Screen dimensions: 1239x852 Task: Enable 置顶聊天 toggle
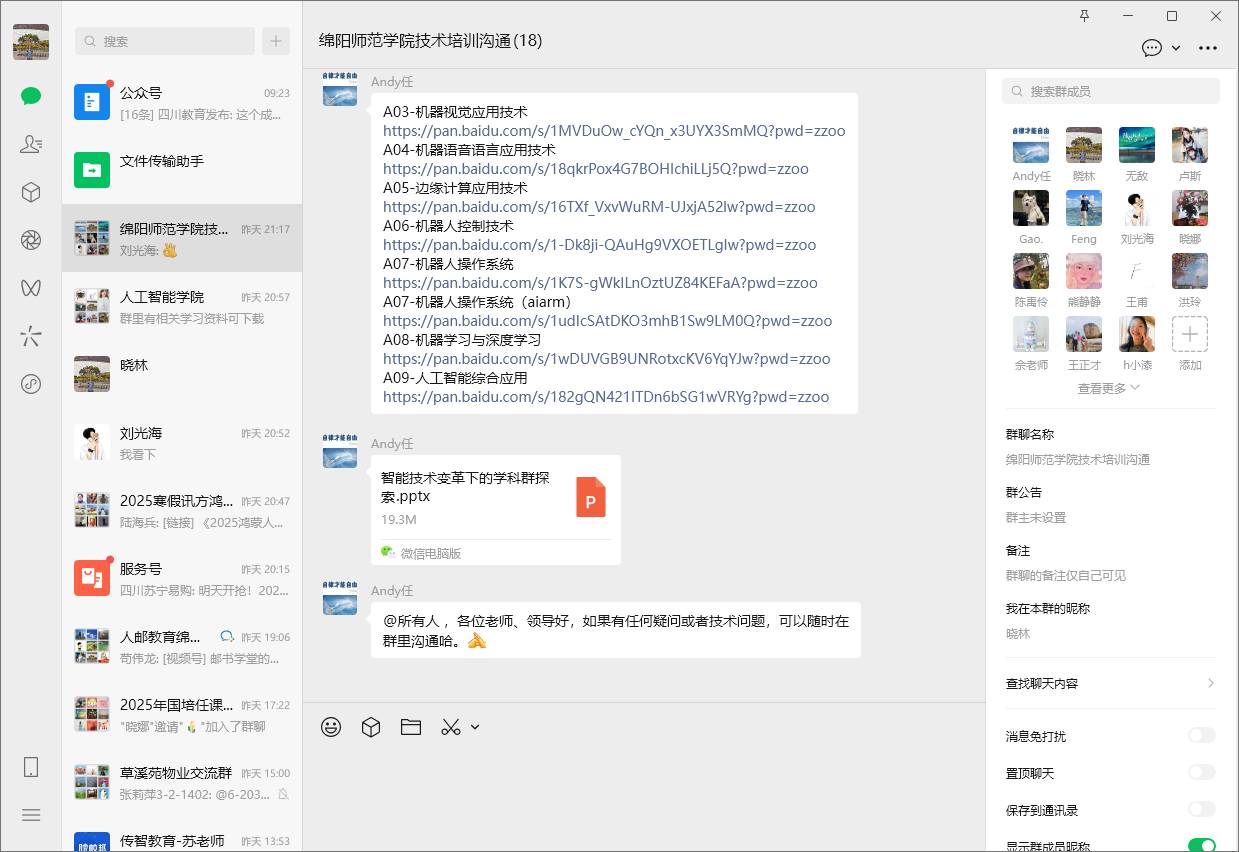tap(1201, 773)
